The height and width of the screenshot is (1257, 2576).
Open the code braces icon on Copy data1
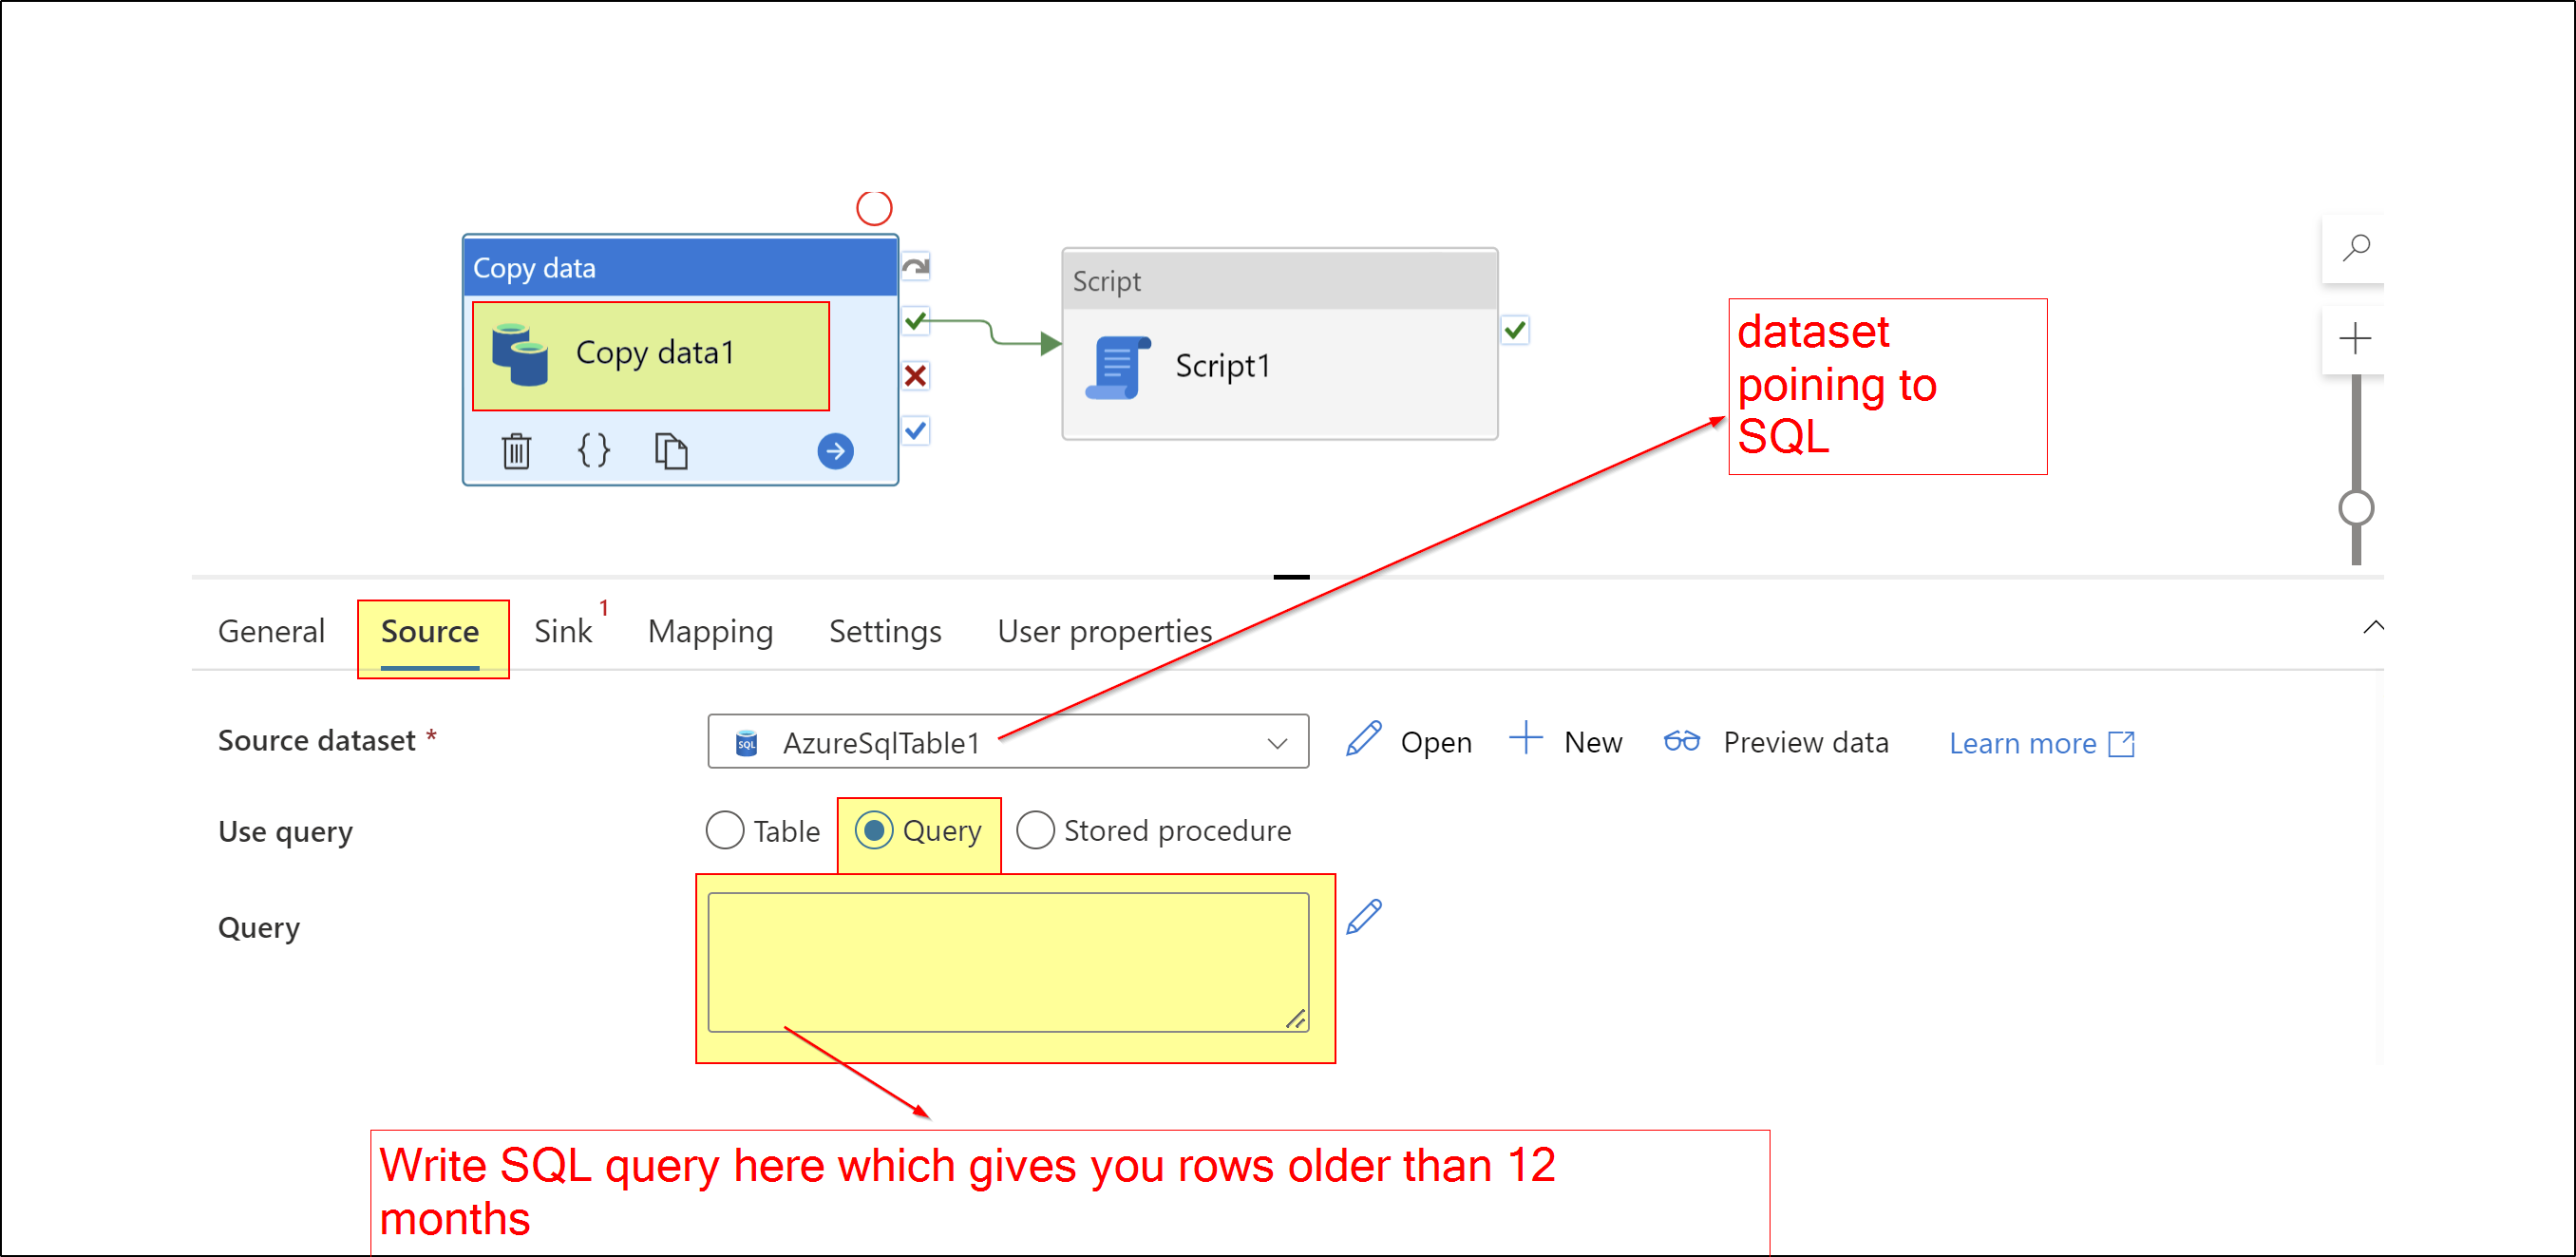(593, 451)
